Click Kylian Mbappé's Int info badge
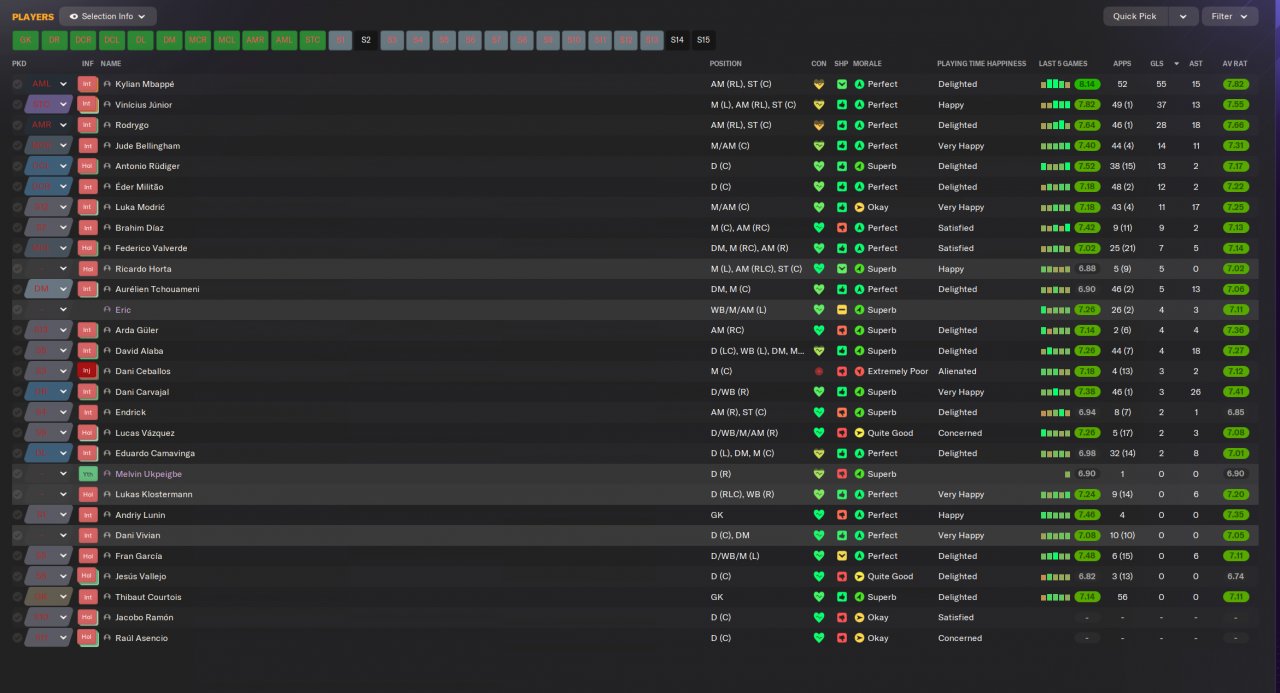This screenshot has width=1280, height=693. [87, 84]
